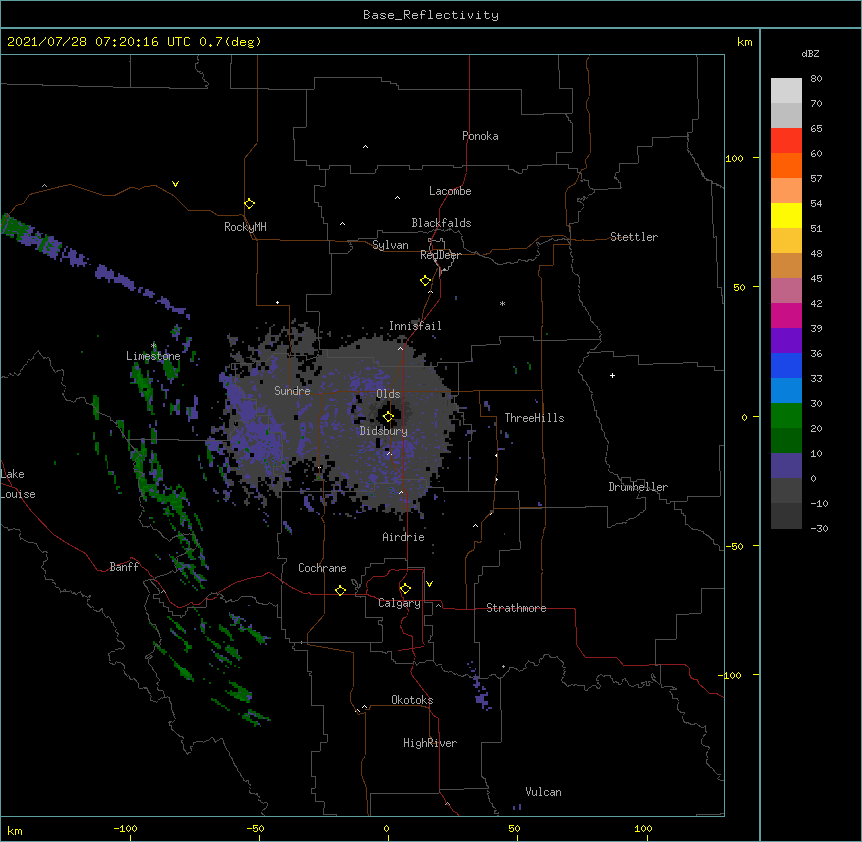Select the slate 0-10 dBZ legend swatch
Image resolution: width=862 pixels, height=842 pixels.
[786, 466]
